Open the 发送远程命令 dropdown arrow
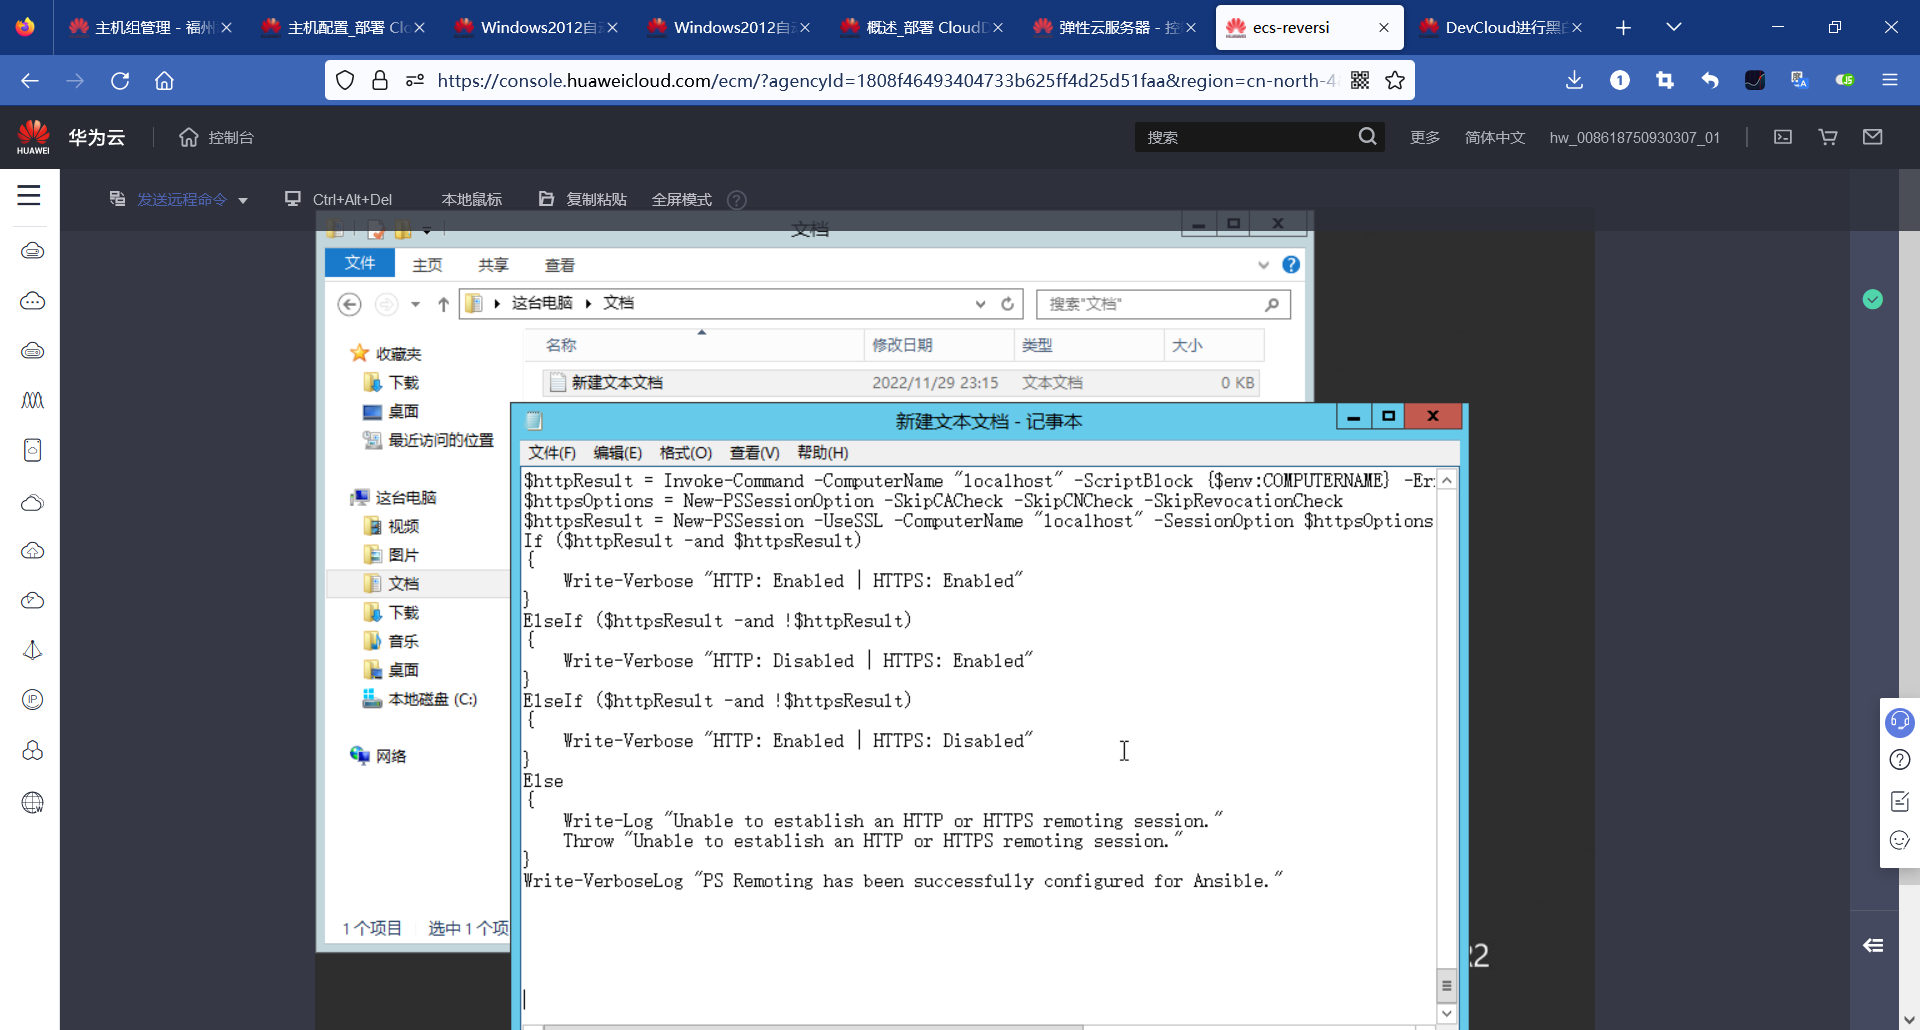Viewport: 1920px width, 1030px height. pos(243,200)
